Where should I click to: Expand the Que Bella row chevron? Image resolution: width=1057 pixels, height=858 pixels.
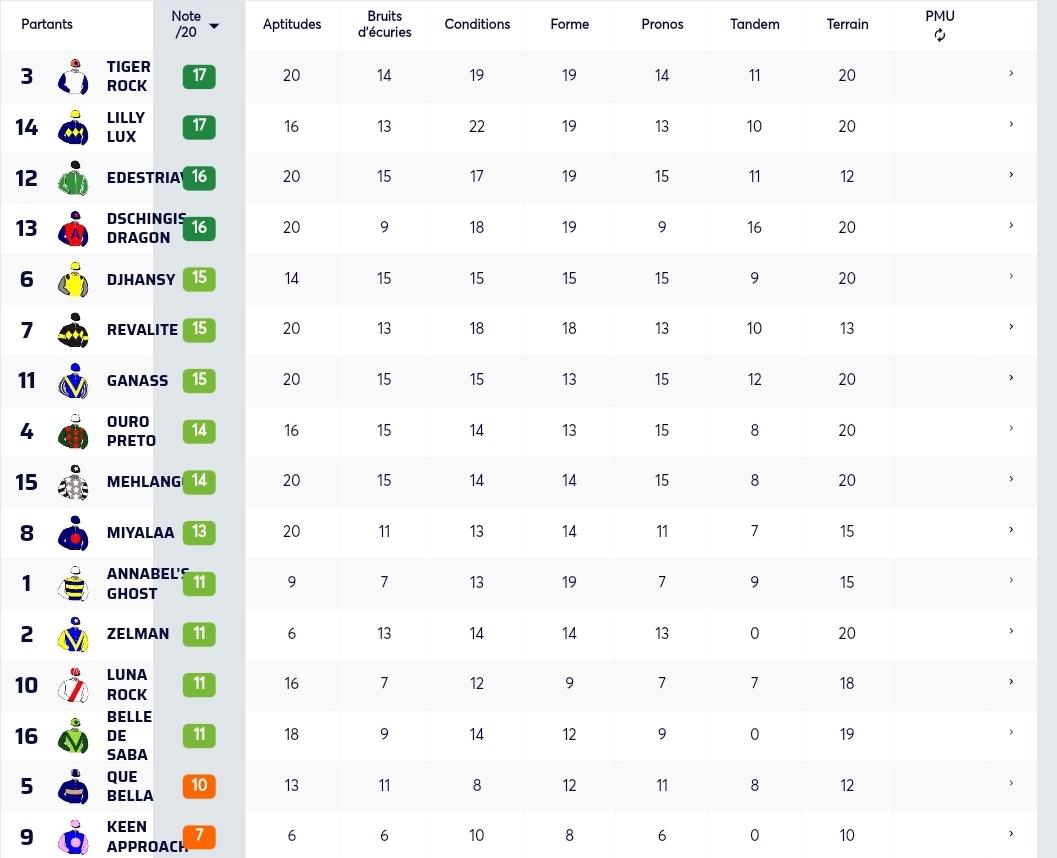pos(1011,783)
